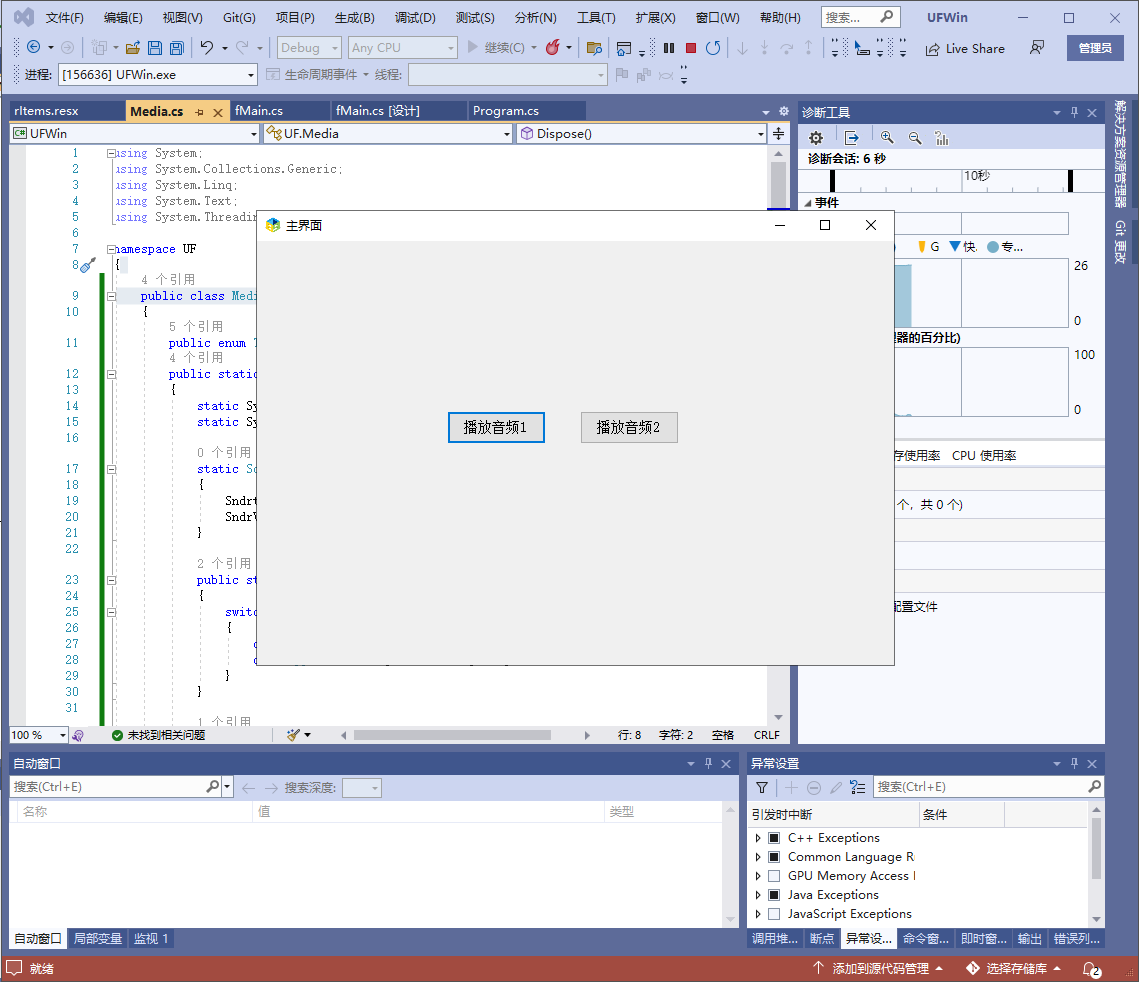Open the process UFWin.exe dropdown
The image size is (1139, 982).
pyautogui.click(x=158, y=75)
